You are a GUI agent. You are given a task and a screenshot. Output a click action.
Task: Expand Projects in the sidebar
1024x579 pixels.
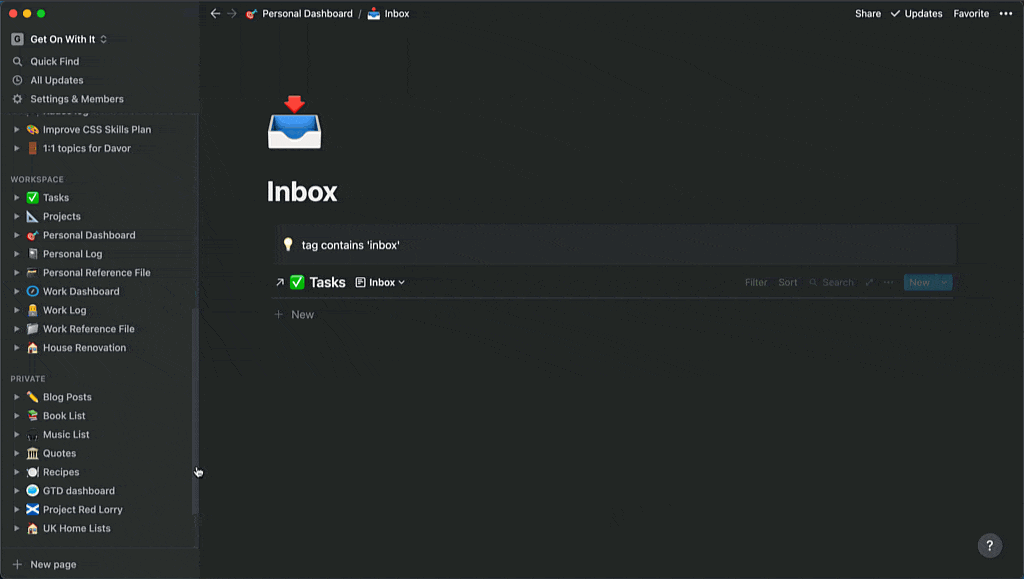point(16,216)
